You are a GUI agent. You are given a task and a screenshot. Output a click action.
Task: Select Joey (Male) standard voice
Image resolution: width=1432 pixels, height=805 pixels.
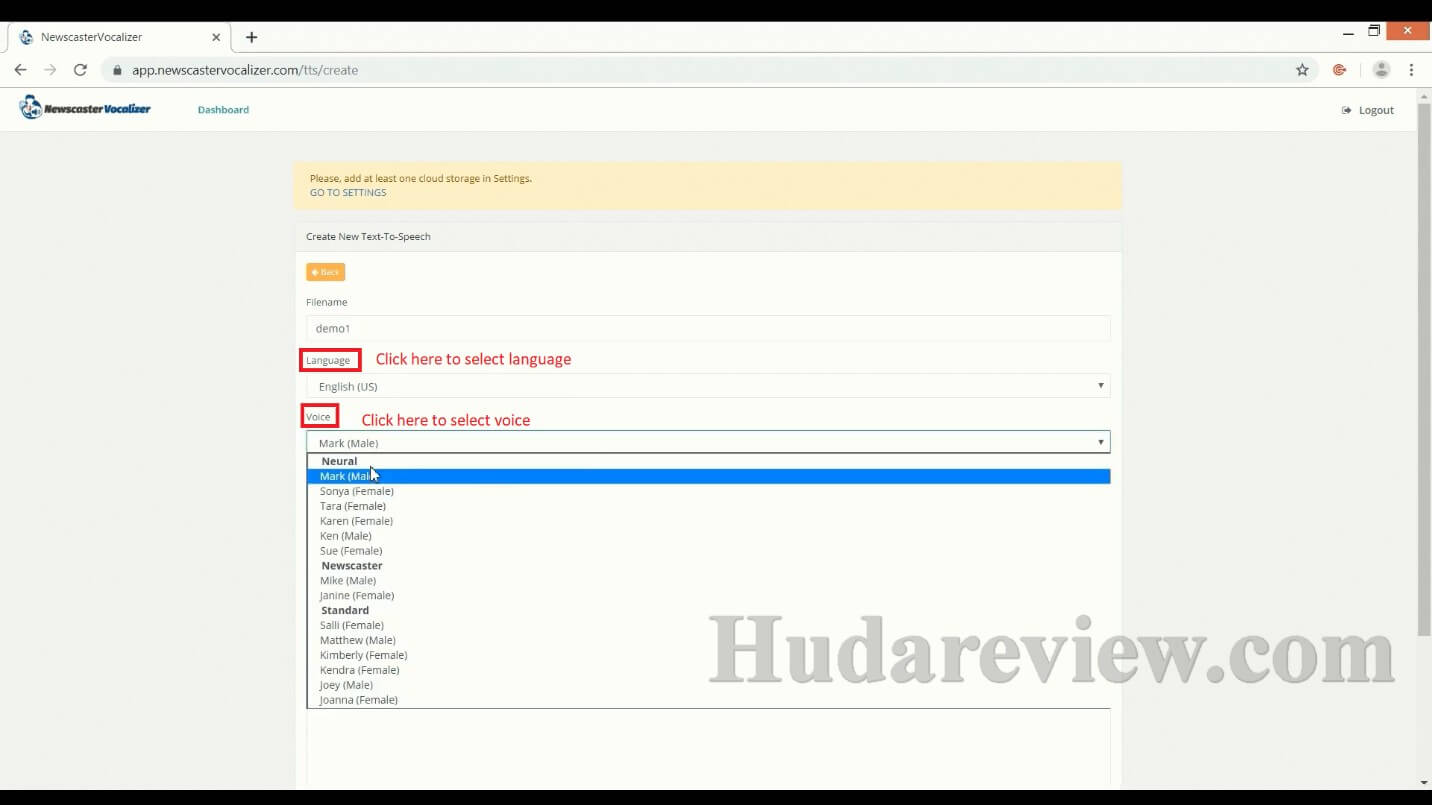709,685
